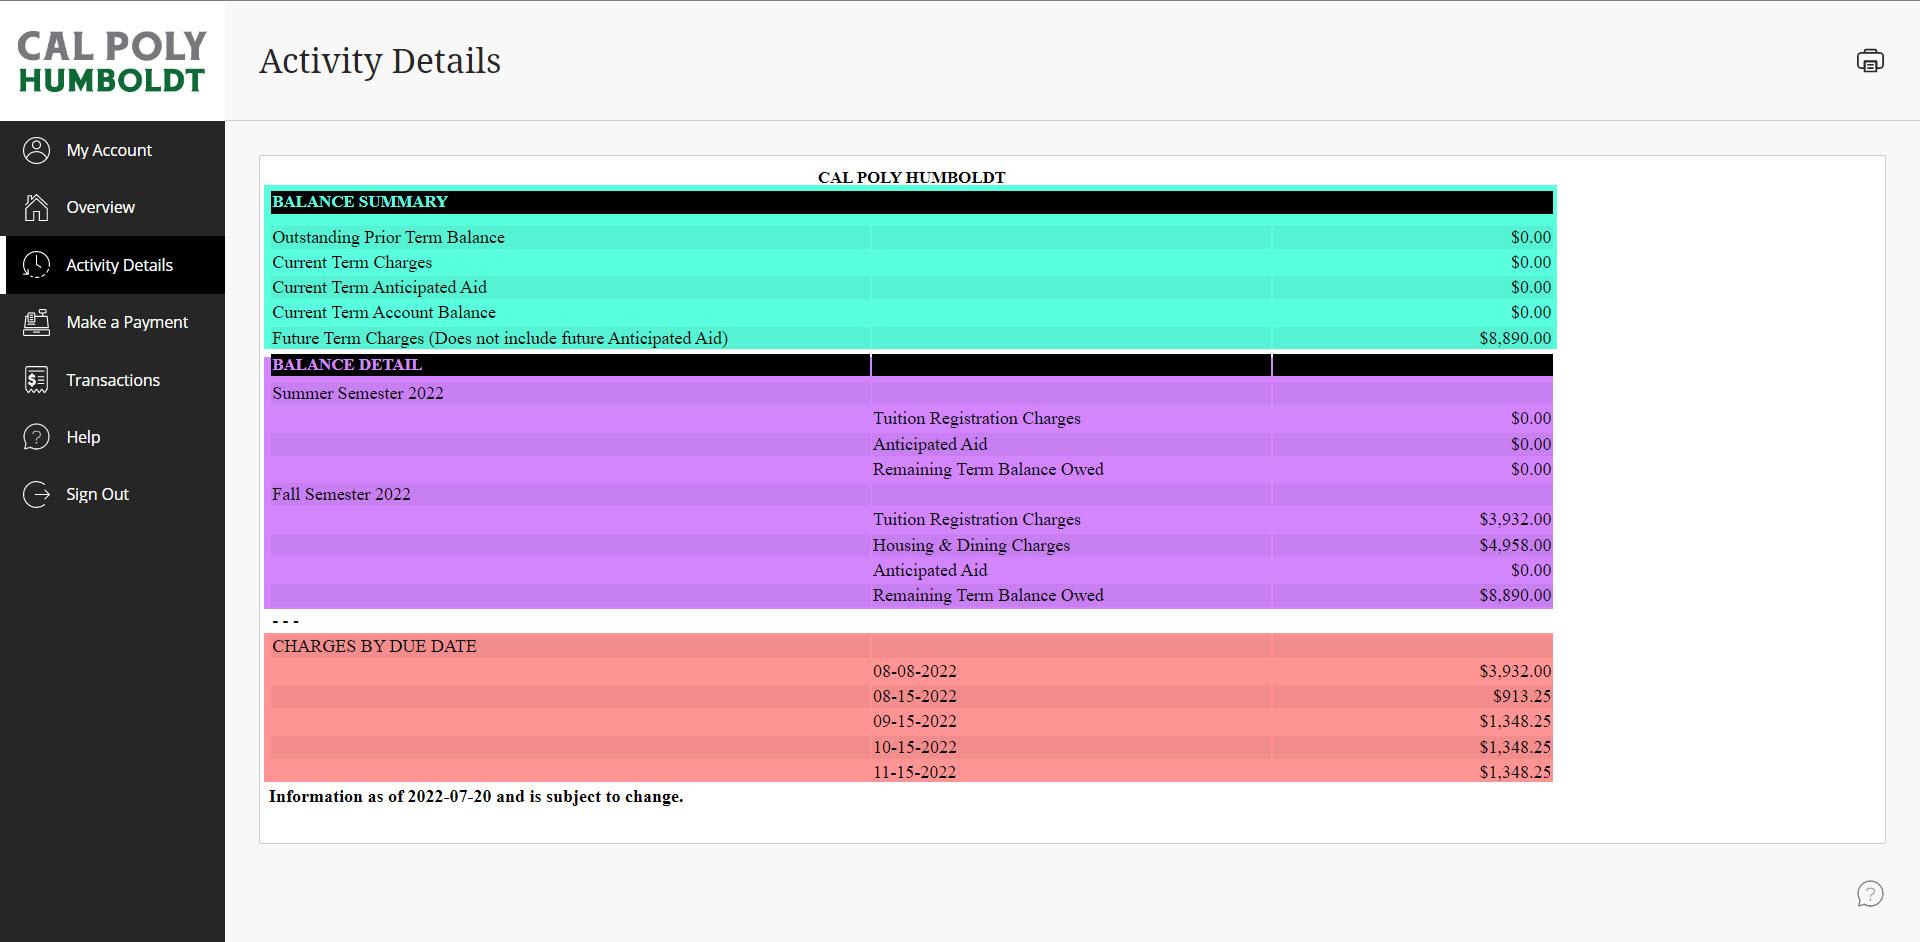Click the Activity Details clock icon

tap(36, 265)
